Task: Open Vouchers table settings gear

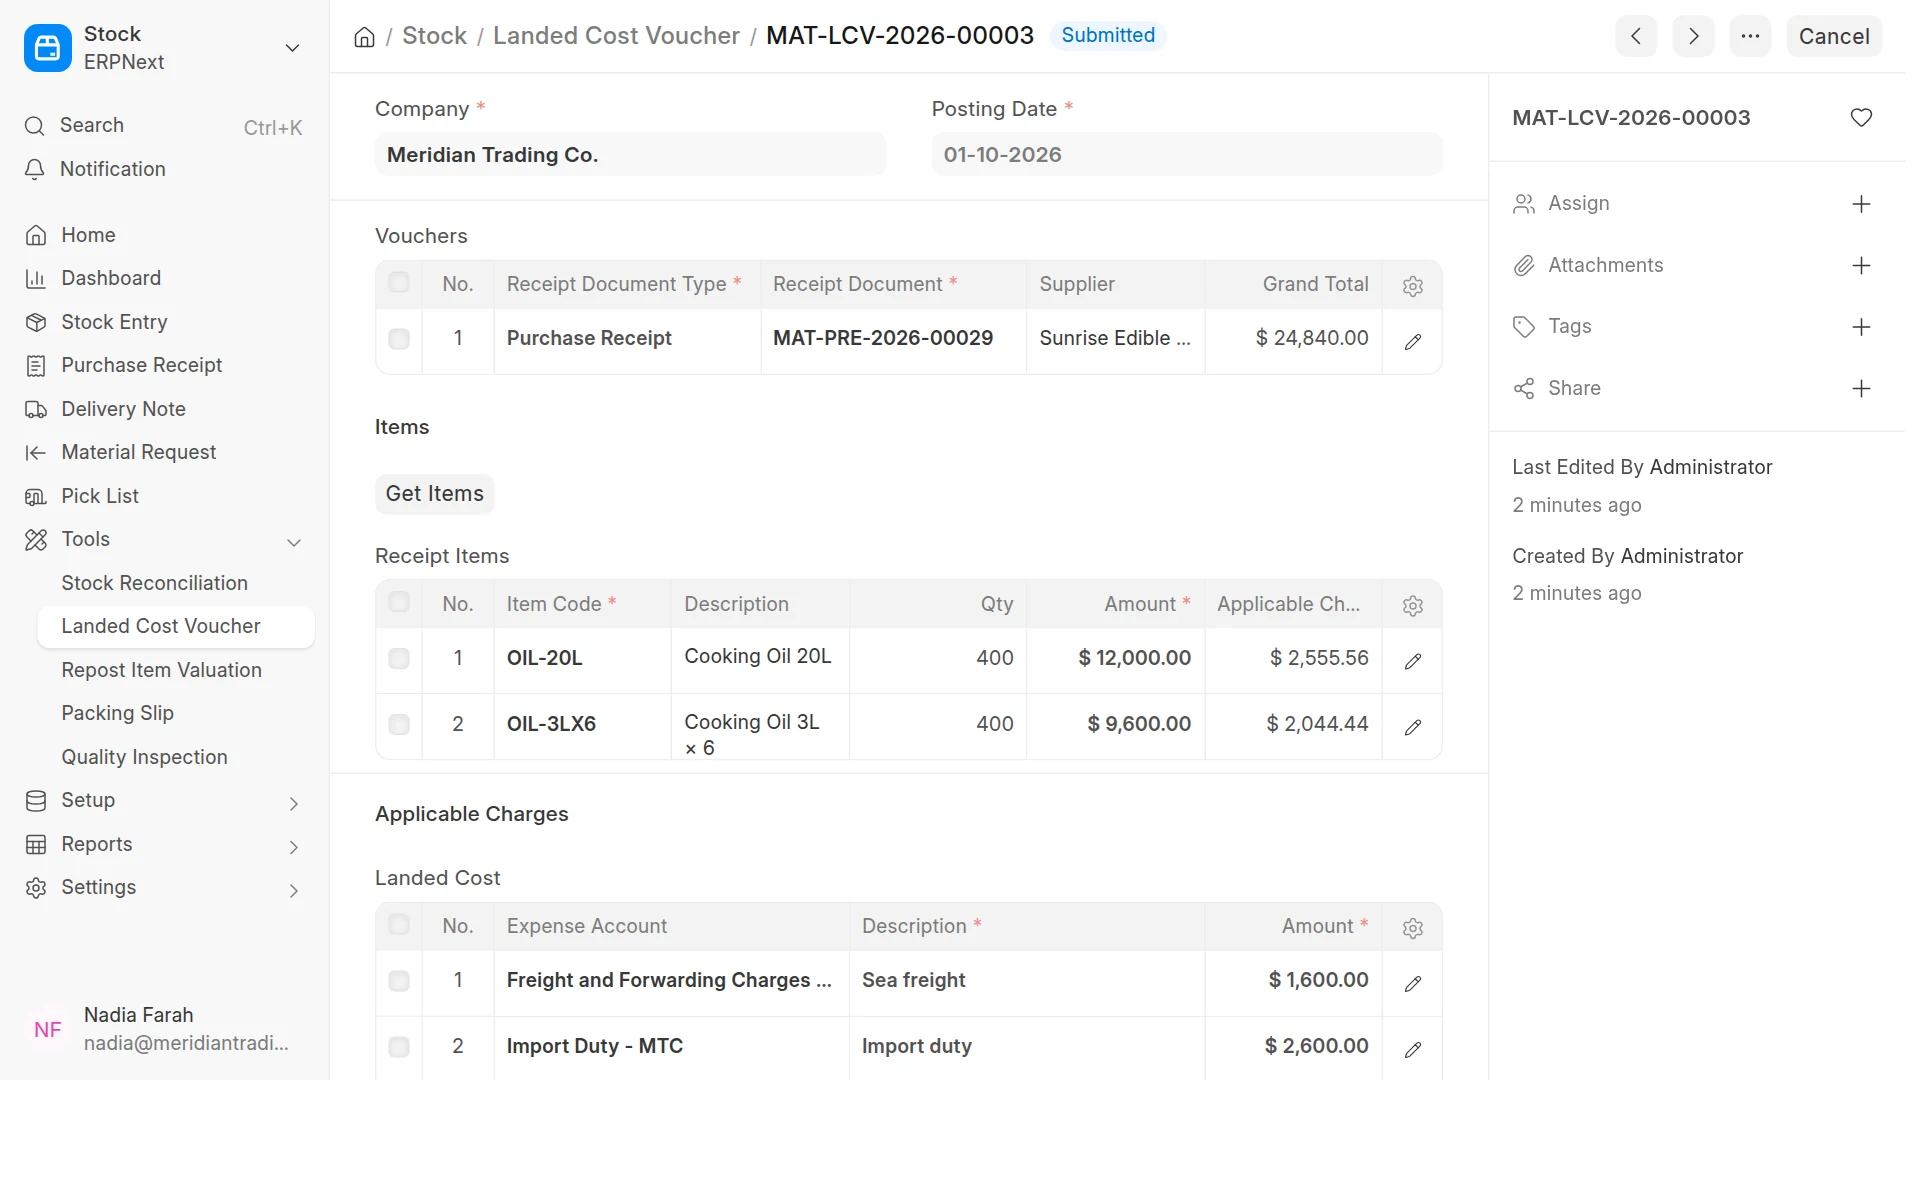Action: pos(1412,286)
